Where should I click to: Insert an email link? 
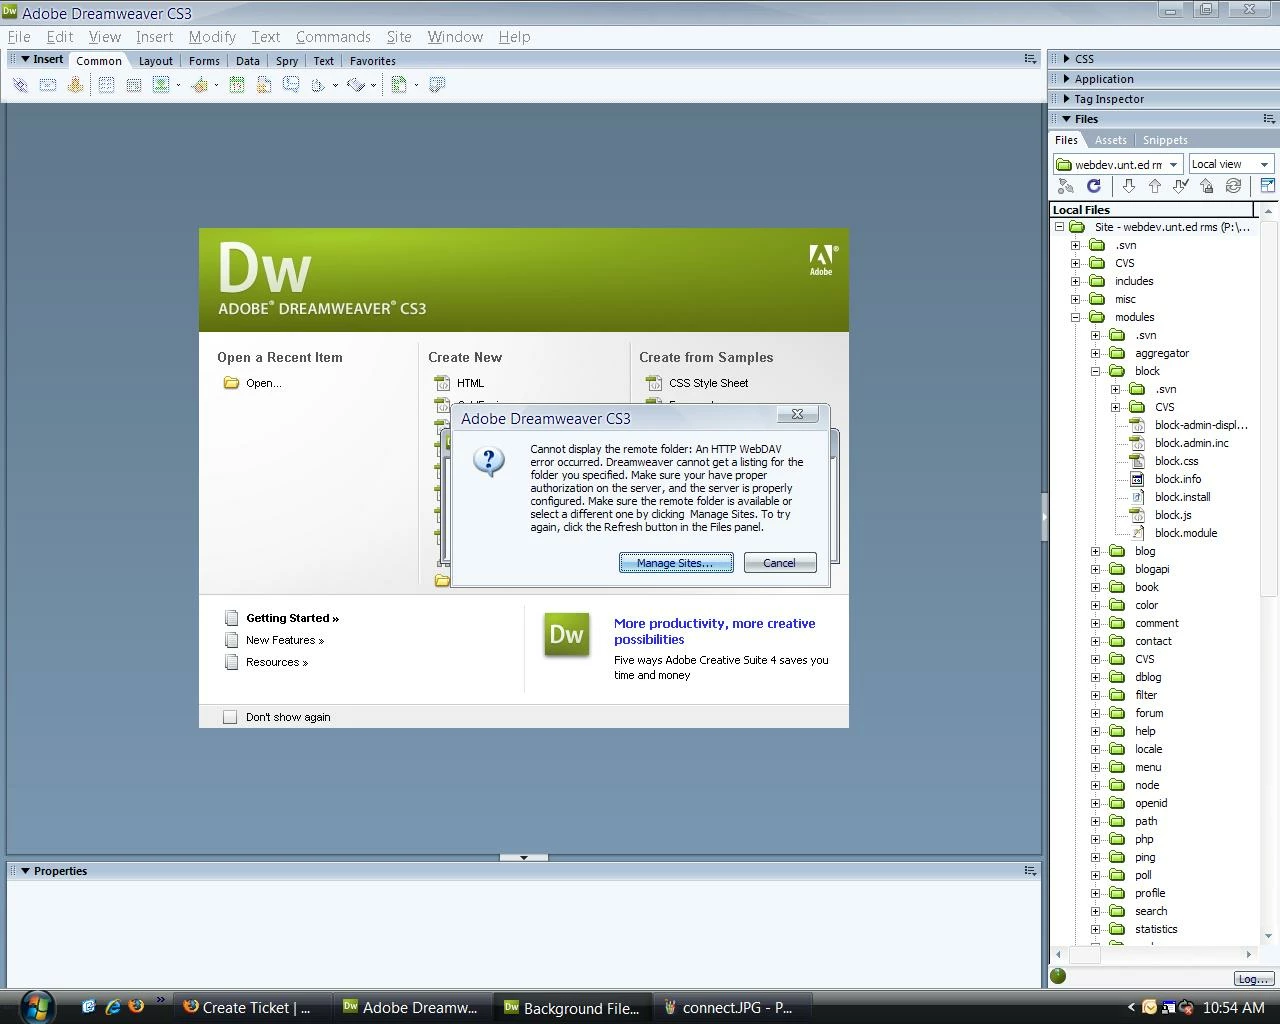click(47, 85)
